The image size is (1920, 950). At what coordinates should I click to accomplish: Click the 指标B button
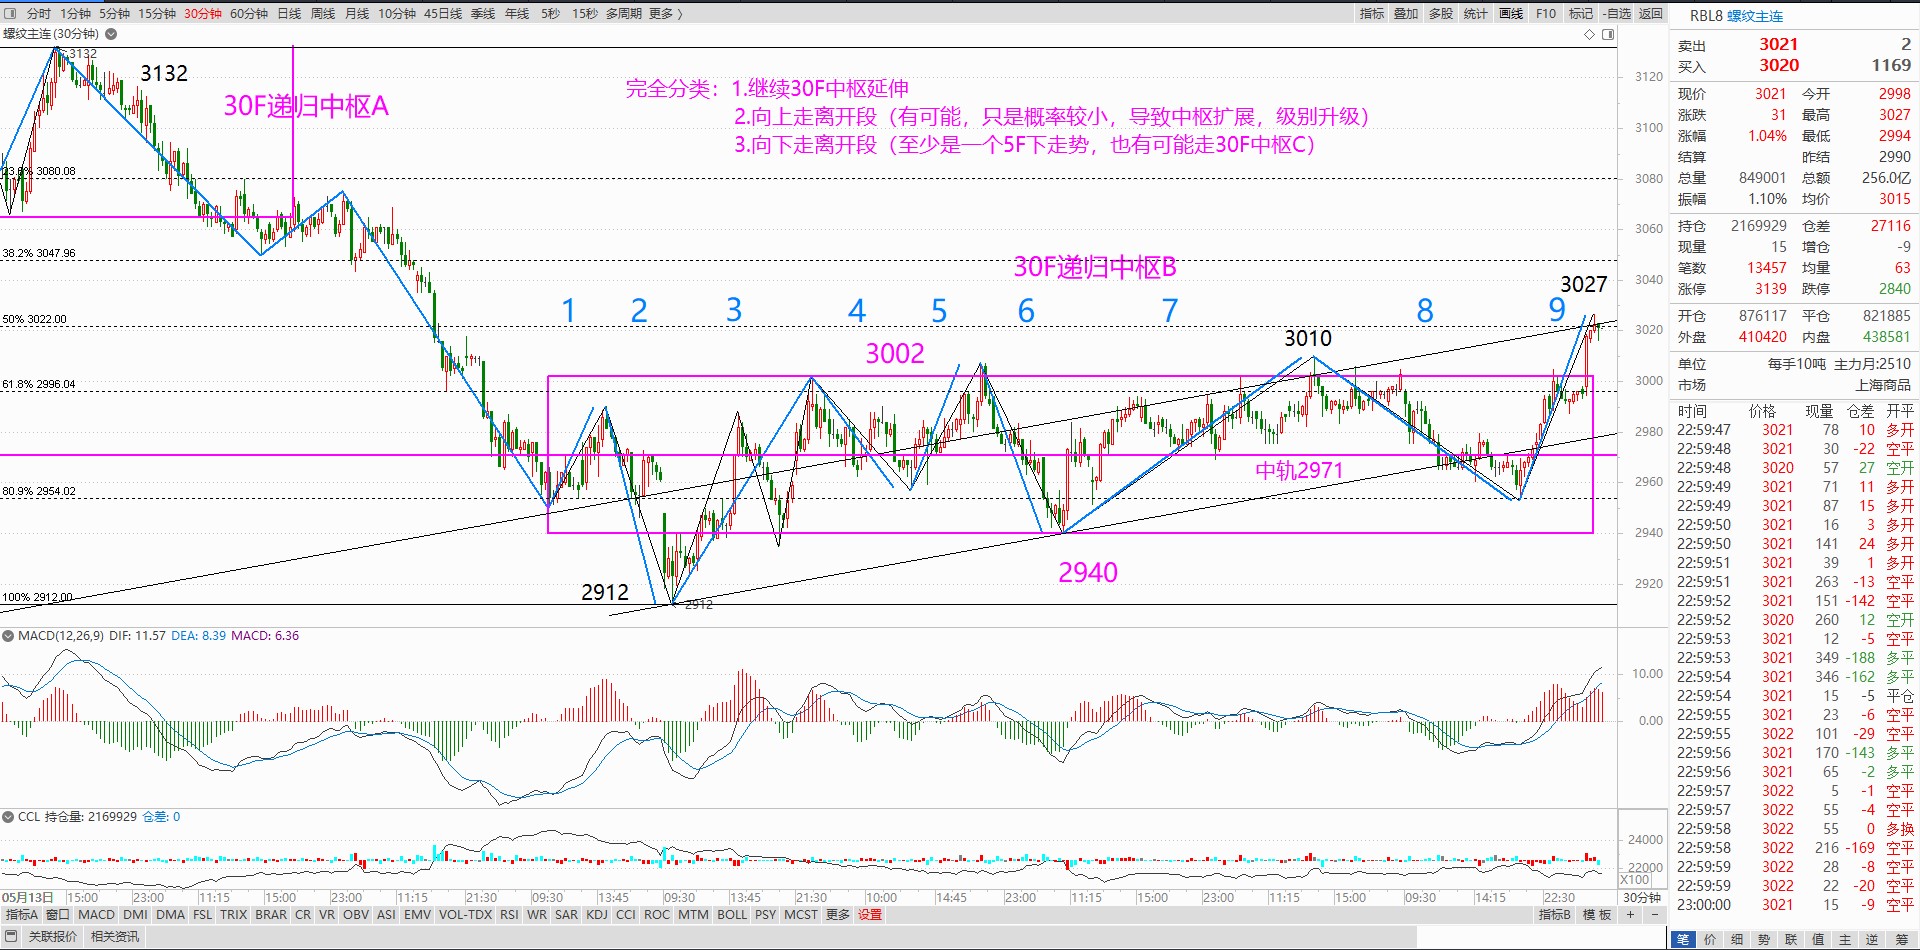coord(1554,915)
